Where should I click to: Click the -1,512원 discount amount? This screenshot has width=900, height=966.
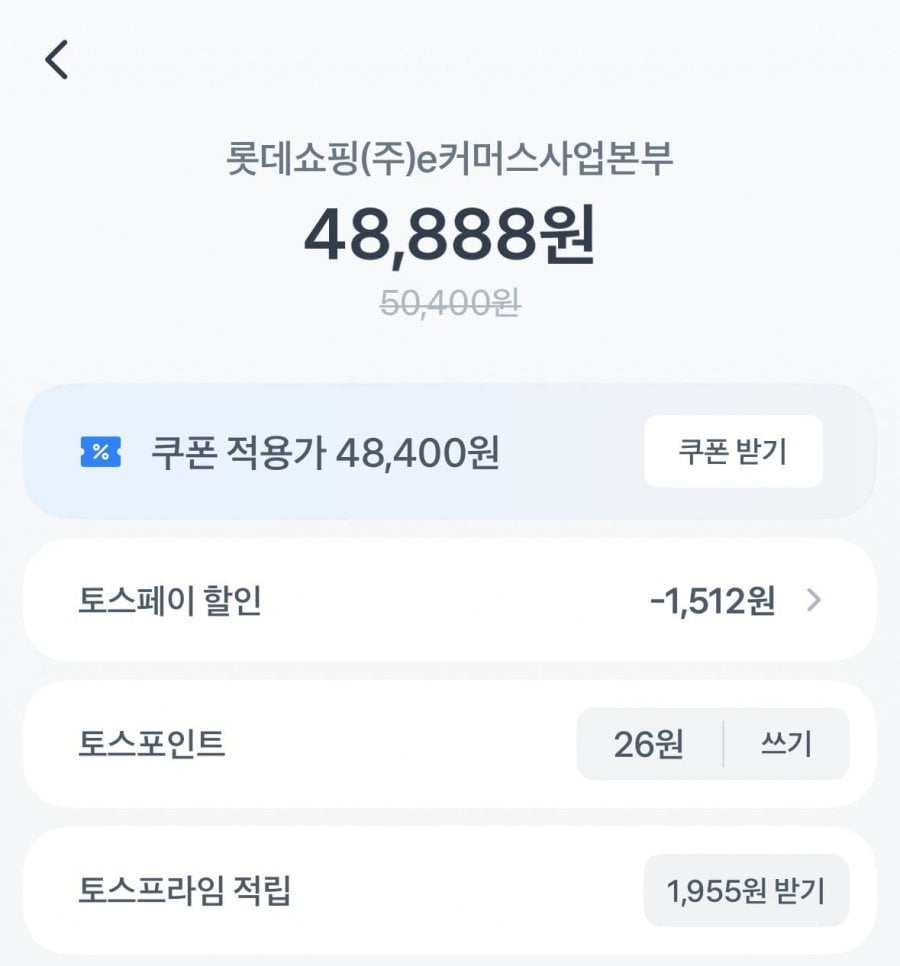pos(711,600)
